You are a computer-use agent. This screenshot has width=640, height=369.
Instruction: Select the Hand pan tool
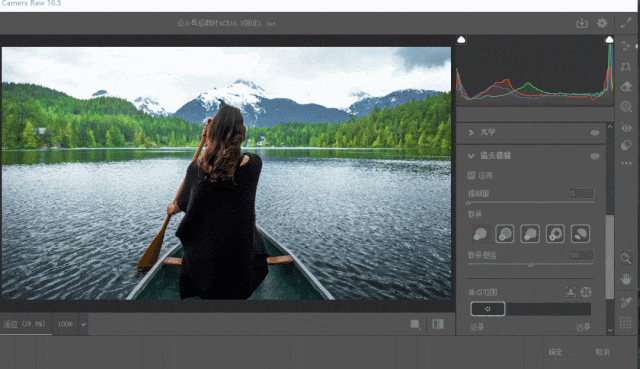626,279
